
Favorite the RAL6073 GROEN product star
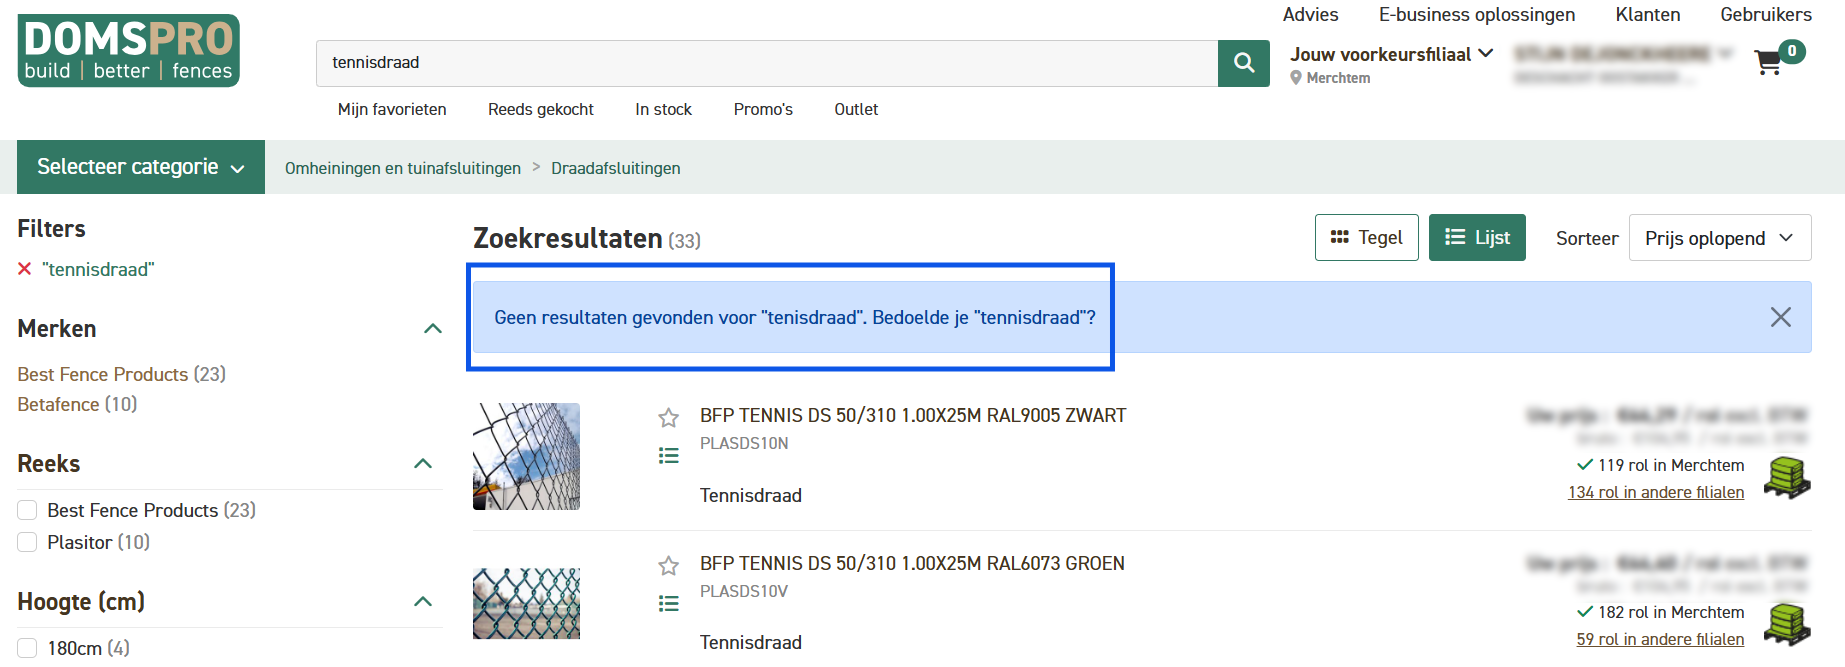(x=669, y=566)
